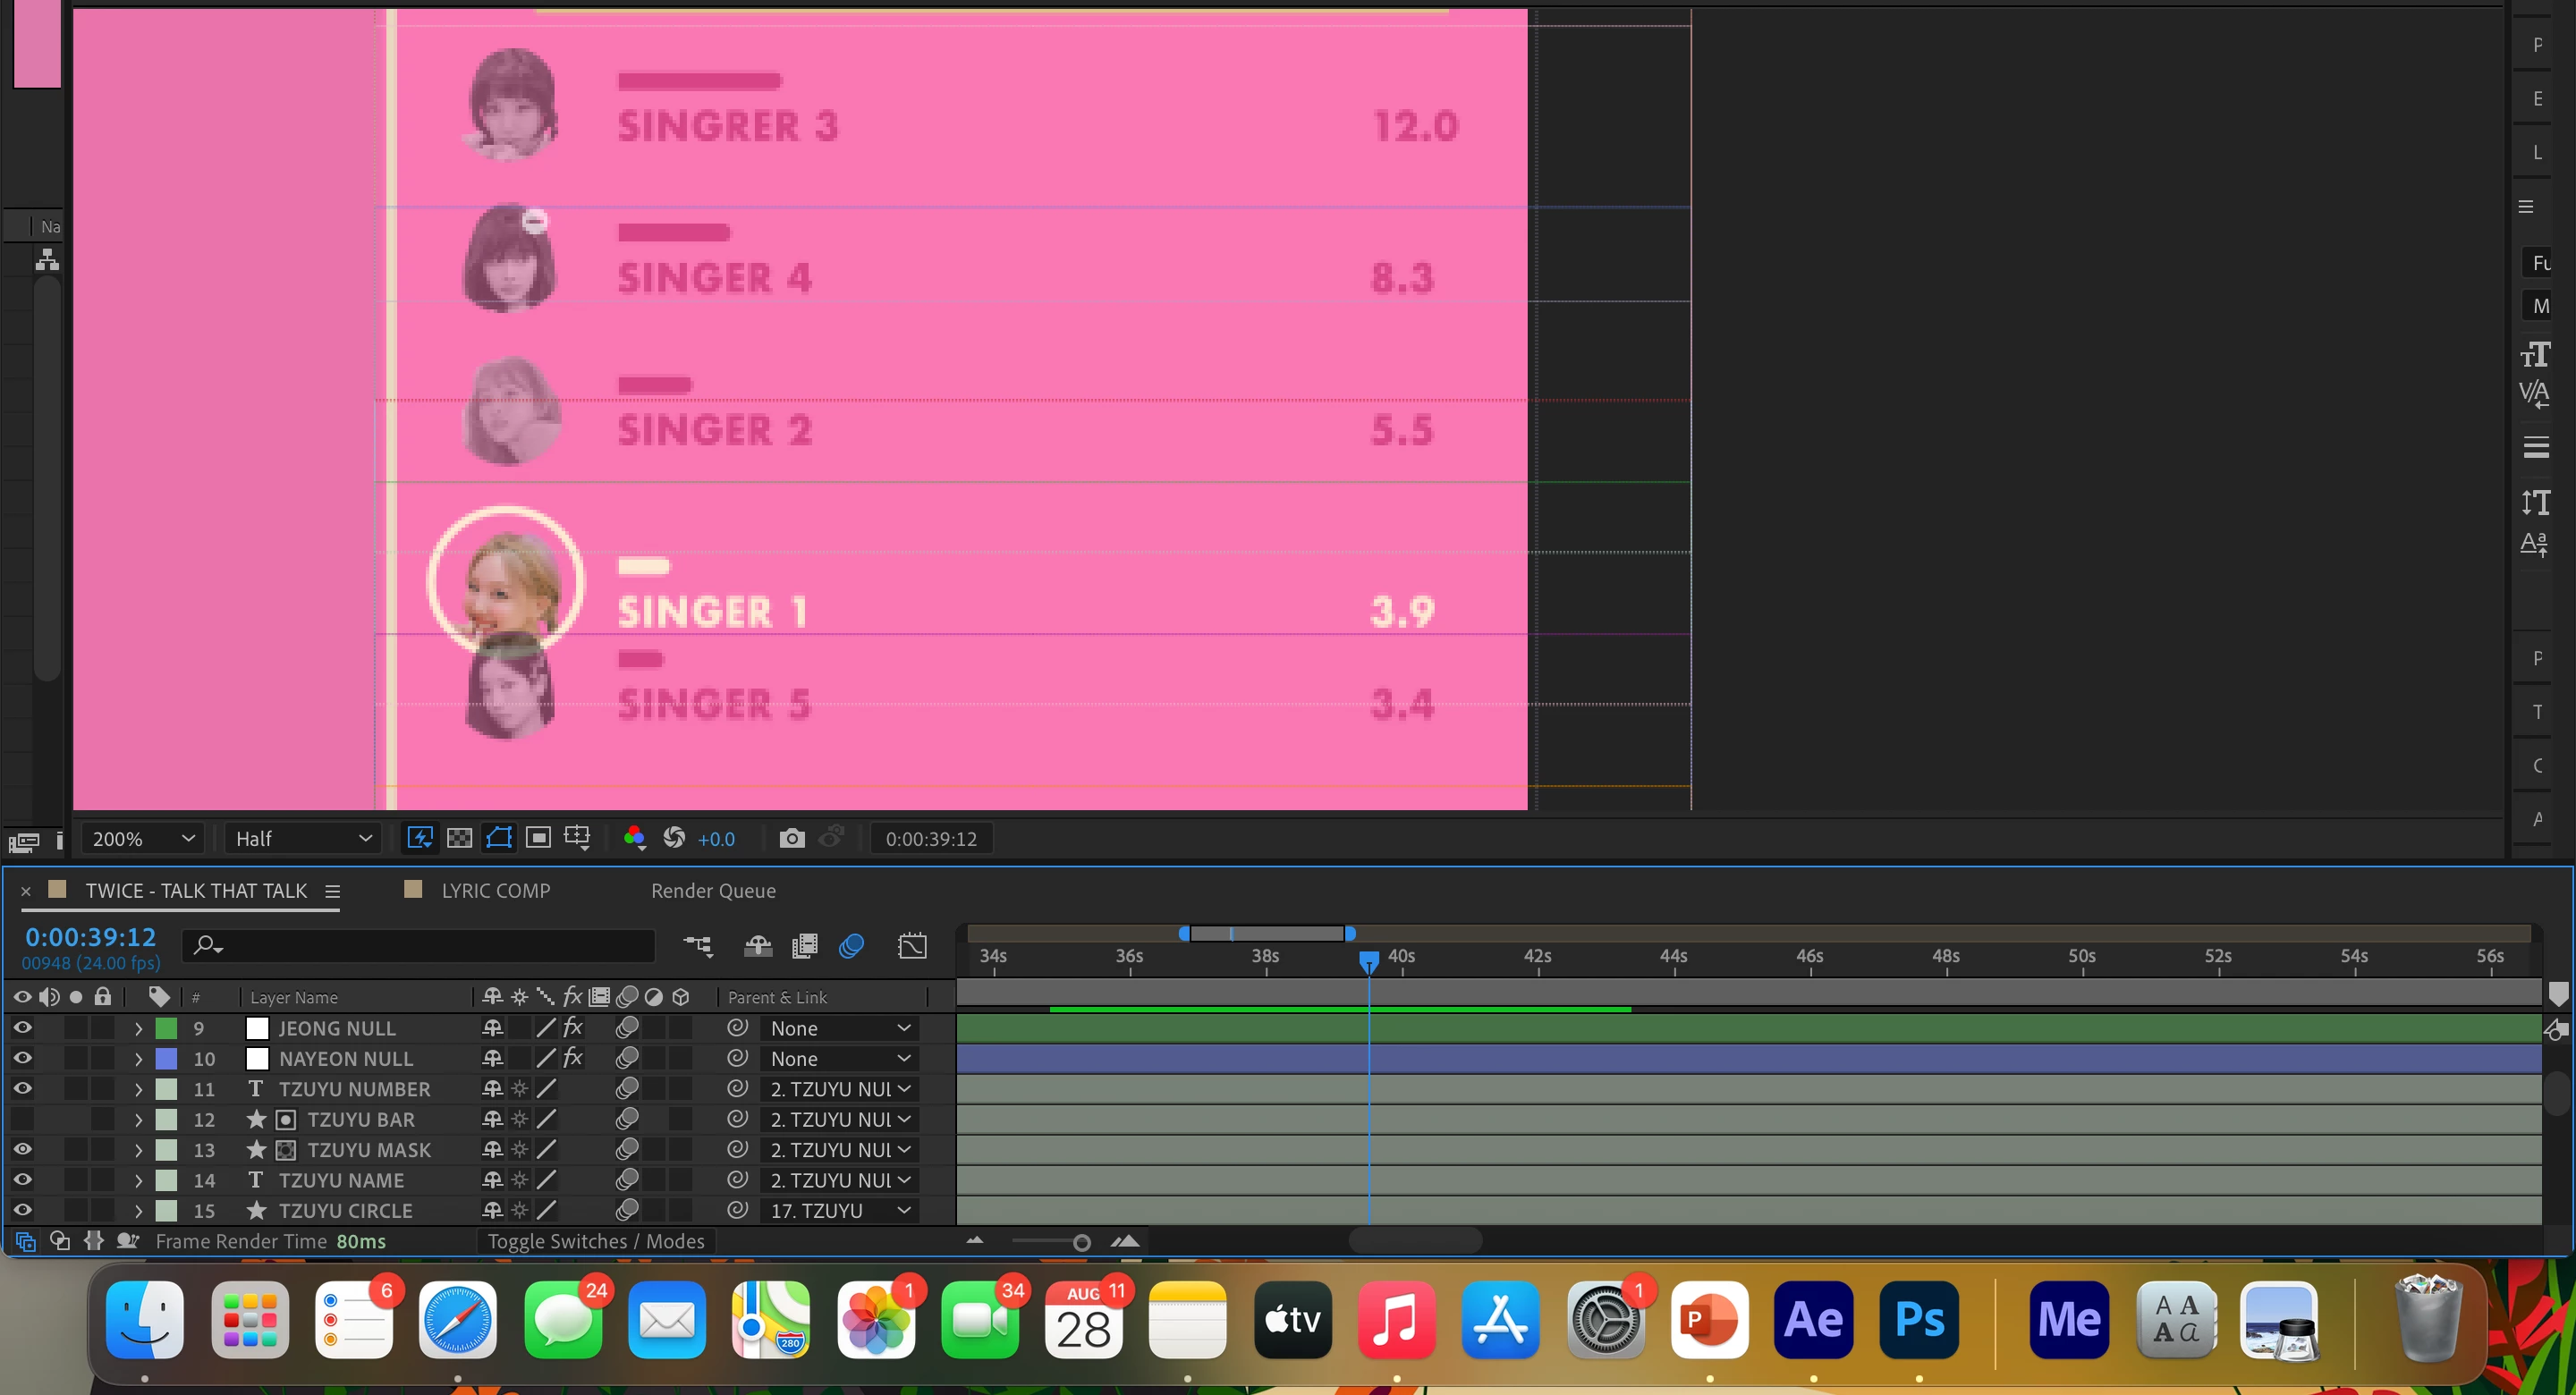This screenshot has height=1395, width=2576.
Task: Open Photoshop from the Dock
Action: coord(1919,1319)
